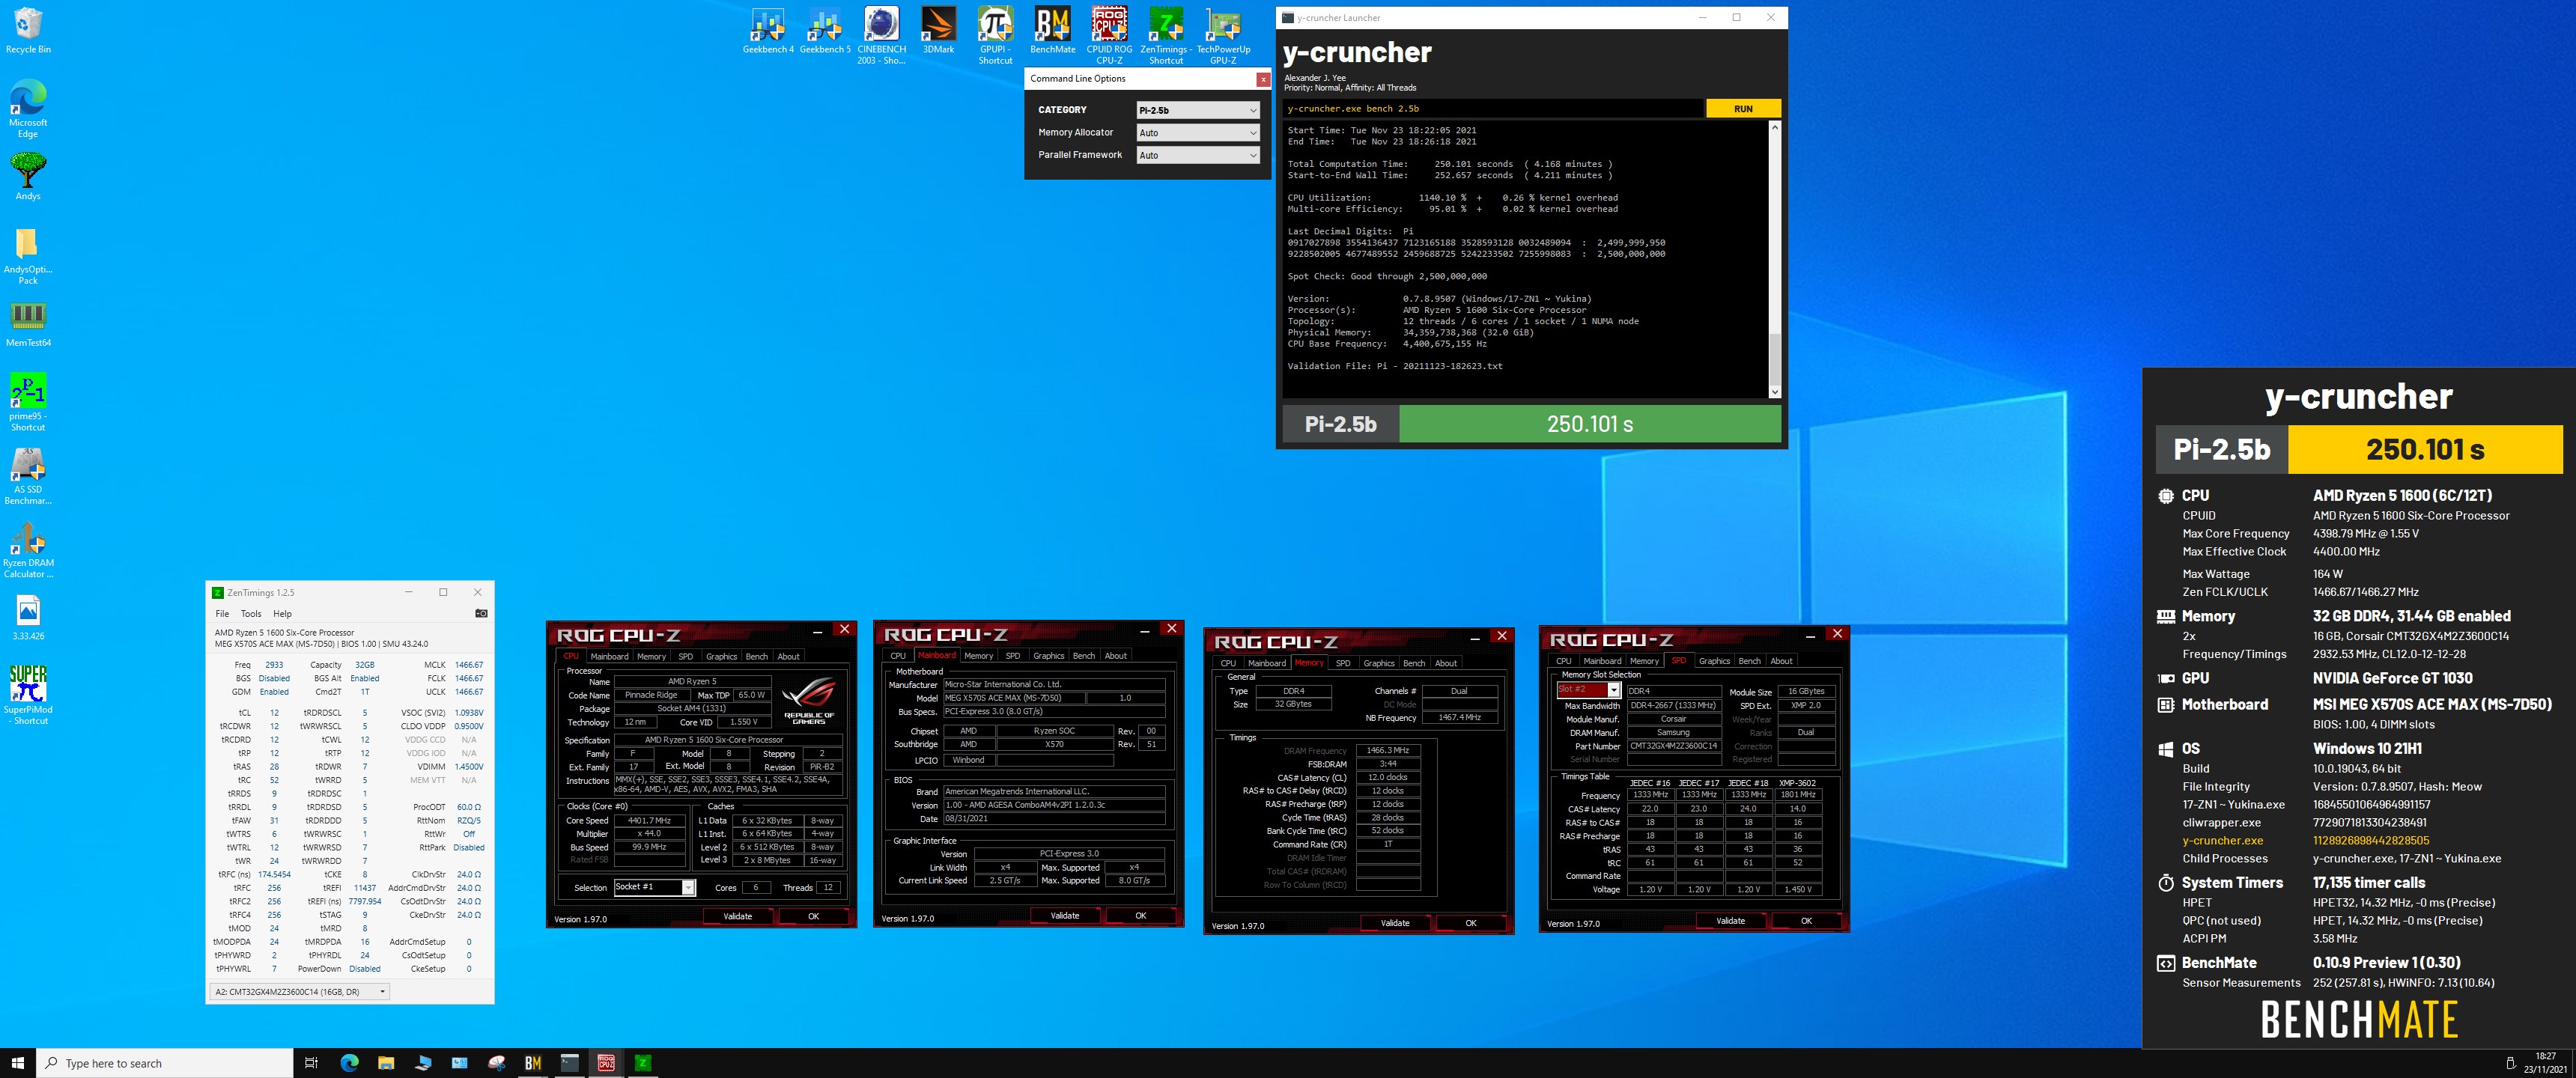Select Memory tab in Mainboard CPU-Z window
Screen dimensions: 2576x1078
tap(978, 656)
